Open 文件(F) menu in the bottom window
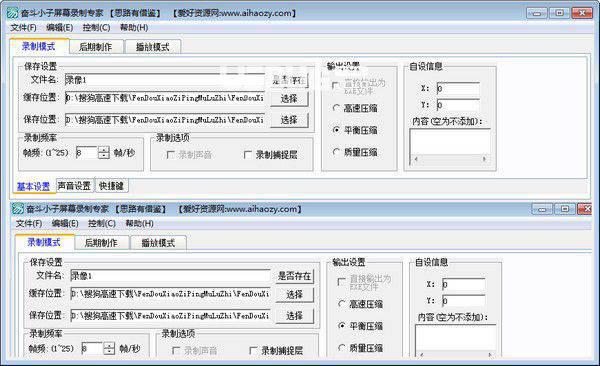The height and width of the screenshot is (366, 600). (29, 224)
